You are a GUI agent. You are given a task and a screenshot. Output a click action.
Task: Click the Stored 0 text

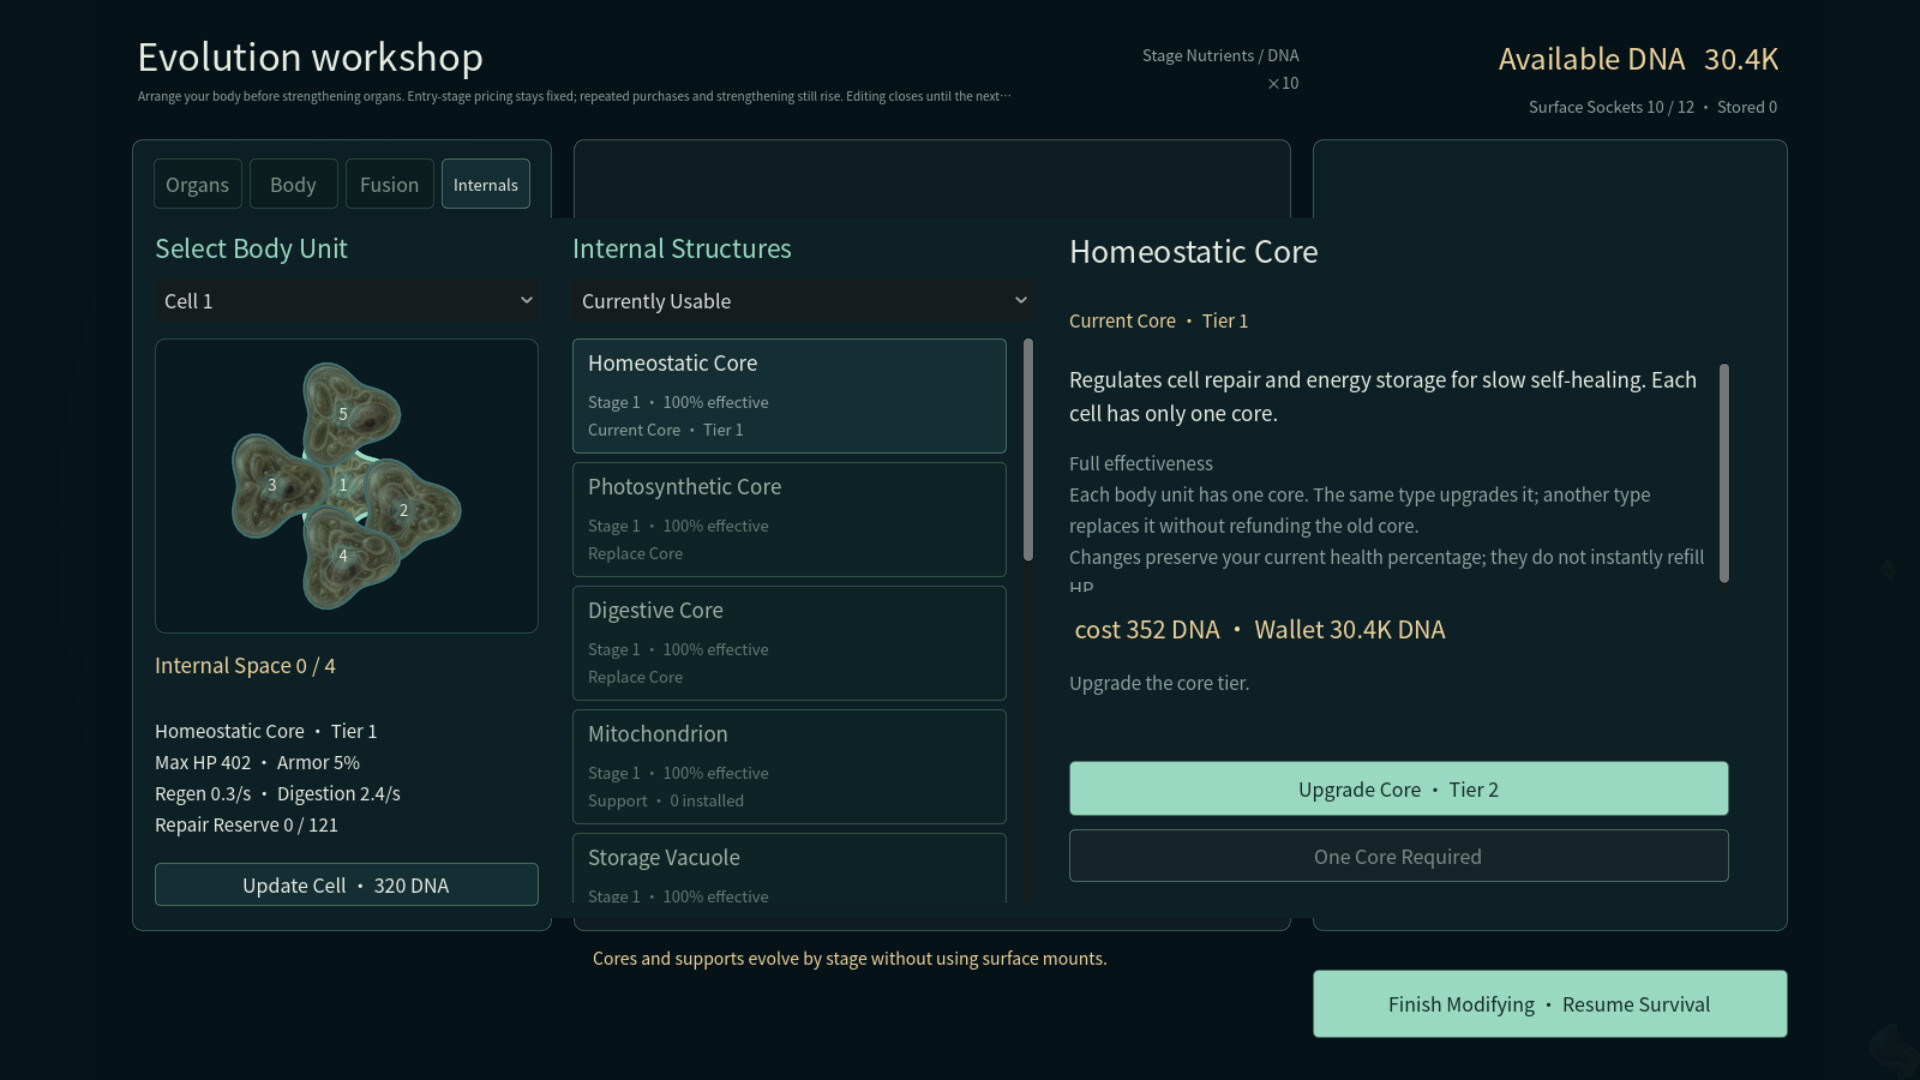(1747, 107)
